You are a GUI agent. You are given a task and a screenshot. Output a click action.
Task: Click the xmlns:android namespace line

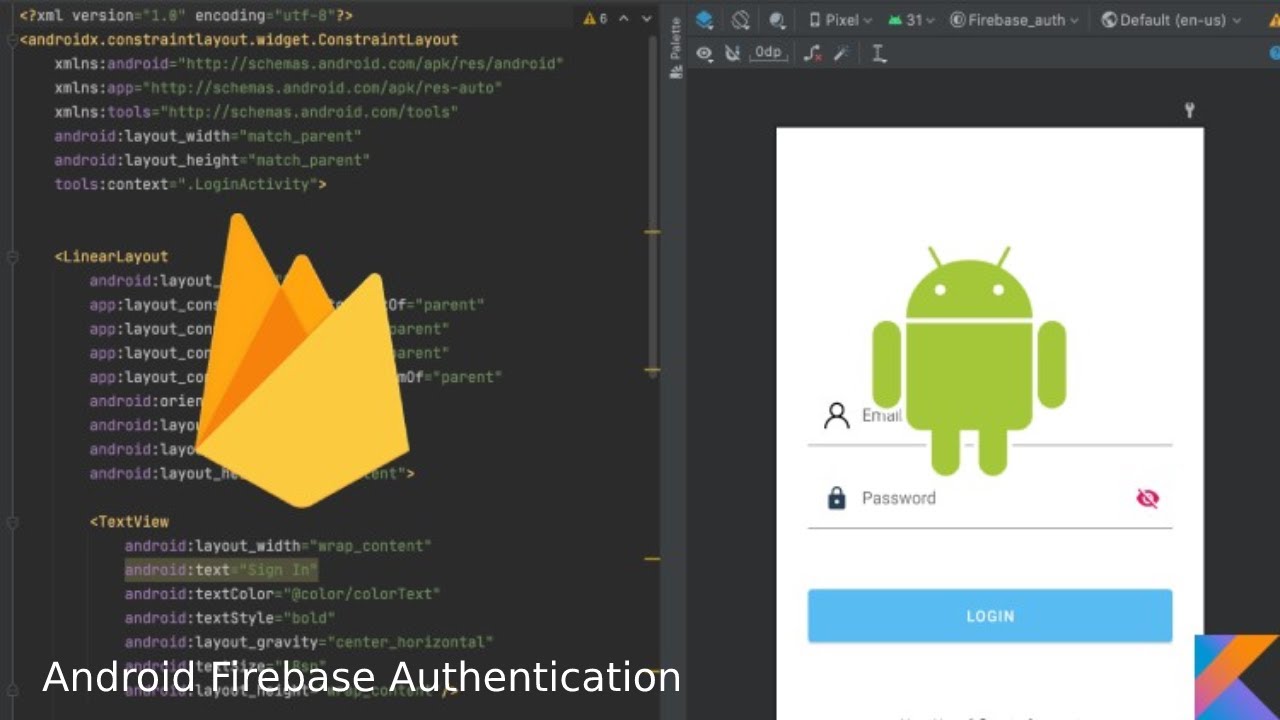coord(309,64)
